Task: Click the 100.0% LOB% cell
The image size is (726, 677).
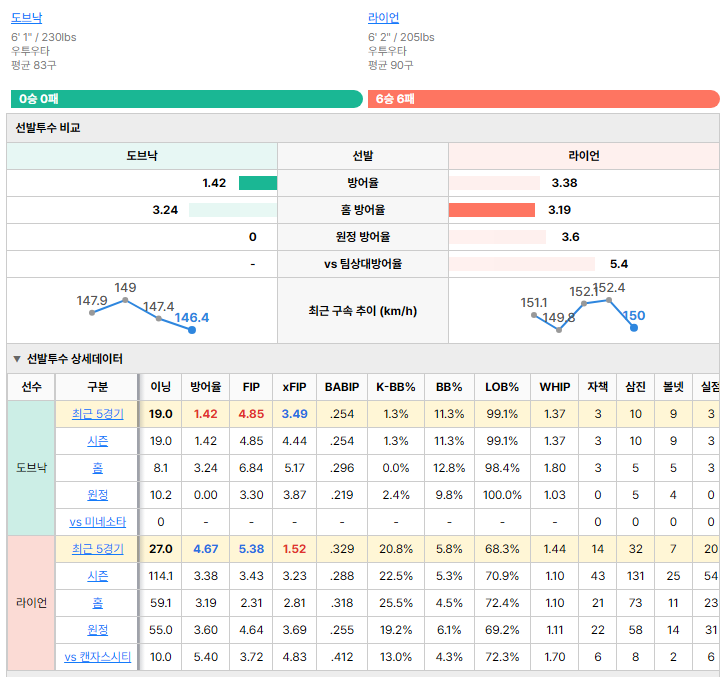Action: [502, 495]
